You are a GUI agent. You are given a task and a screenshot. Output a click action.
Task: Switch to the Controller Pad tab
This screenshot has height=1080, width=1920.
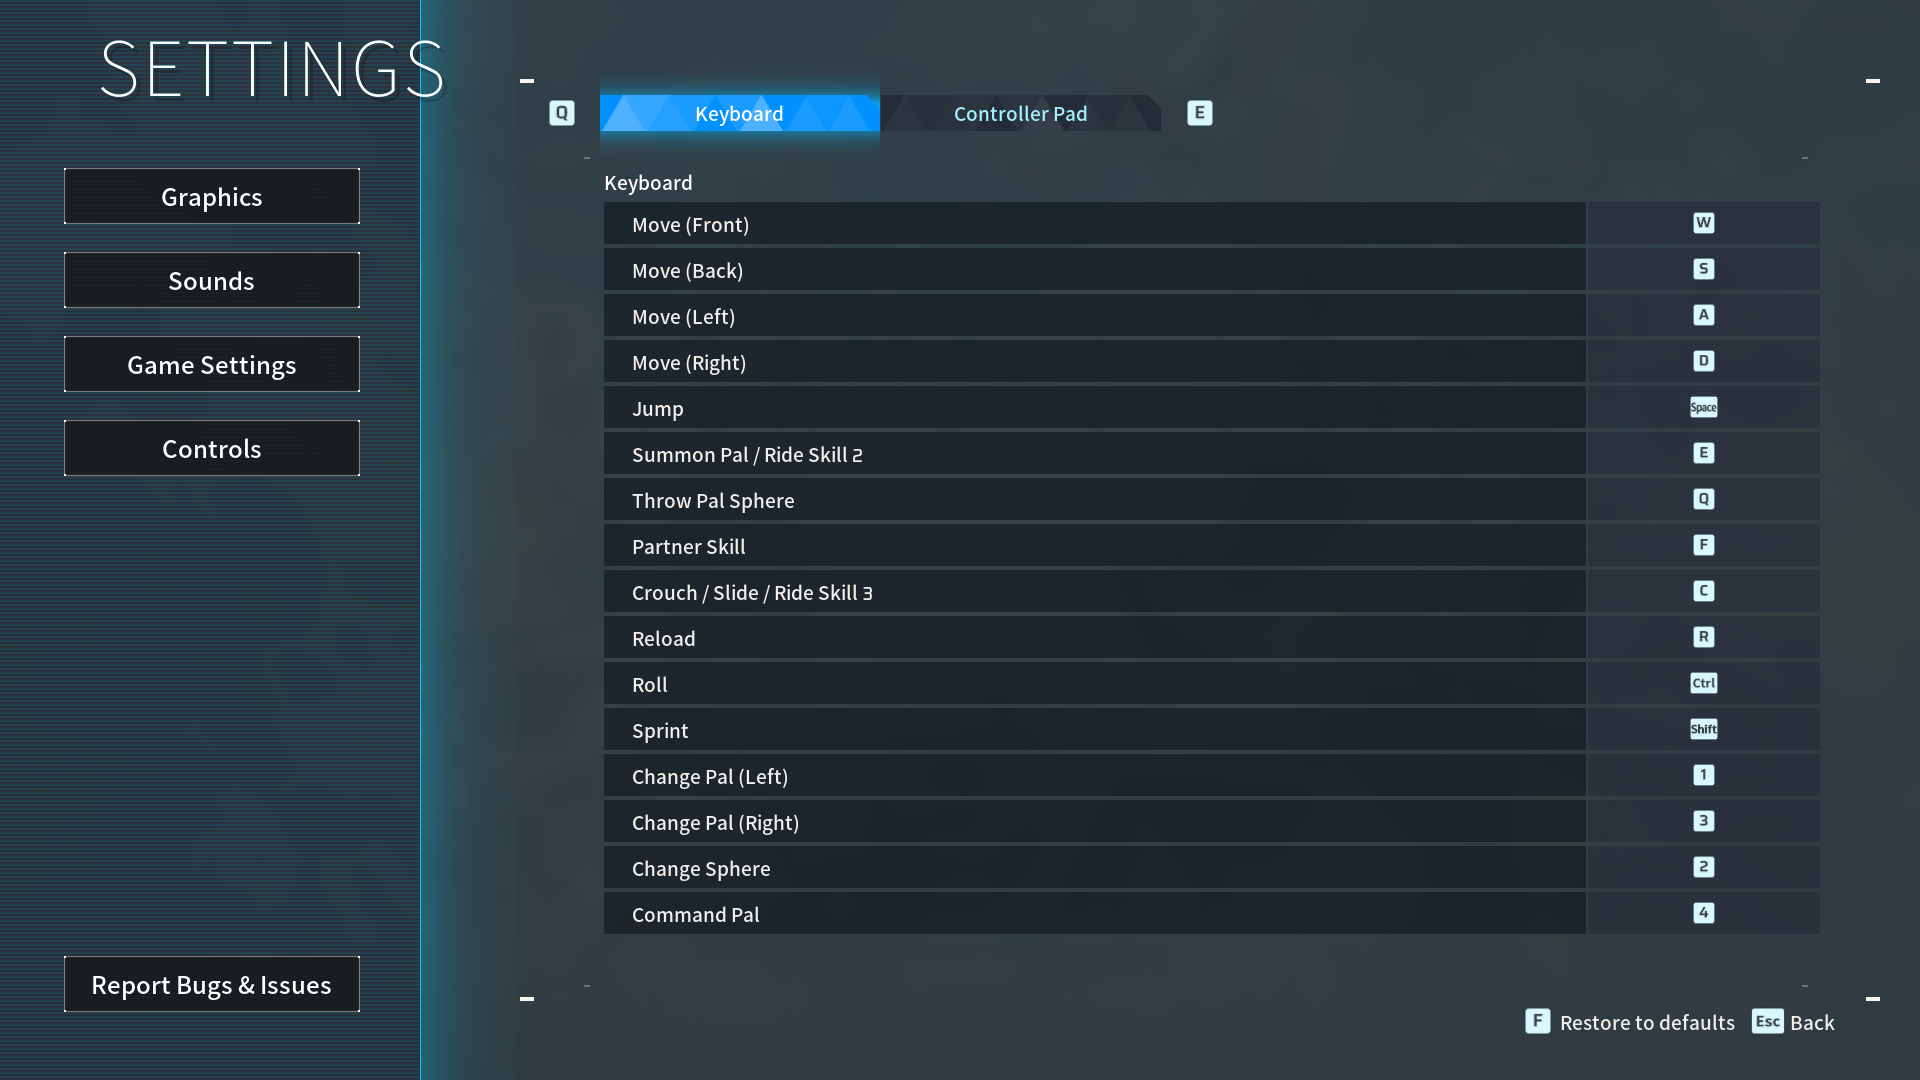coord(1020,114)
